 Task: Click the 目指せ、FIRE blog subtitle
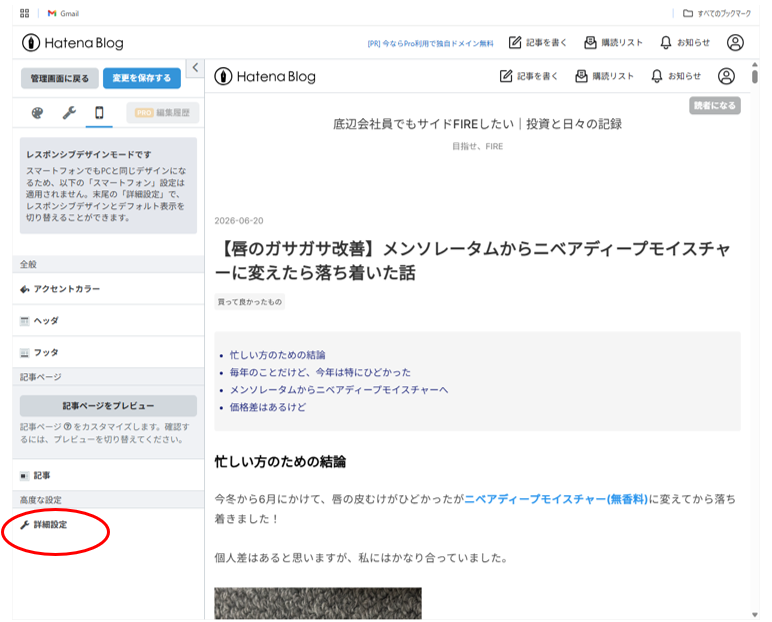[x=478, y=146]
